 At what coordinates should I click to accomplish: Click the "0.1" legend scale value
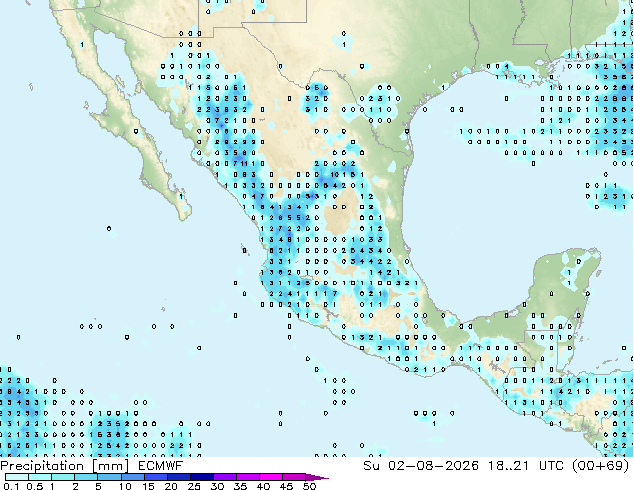click(x=11, y=486)
